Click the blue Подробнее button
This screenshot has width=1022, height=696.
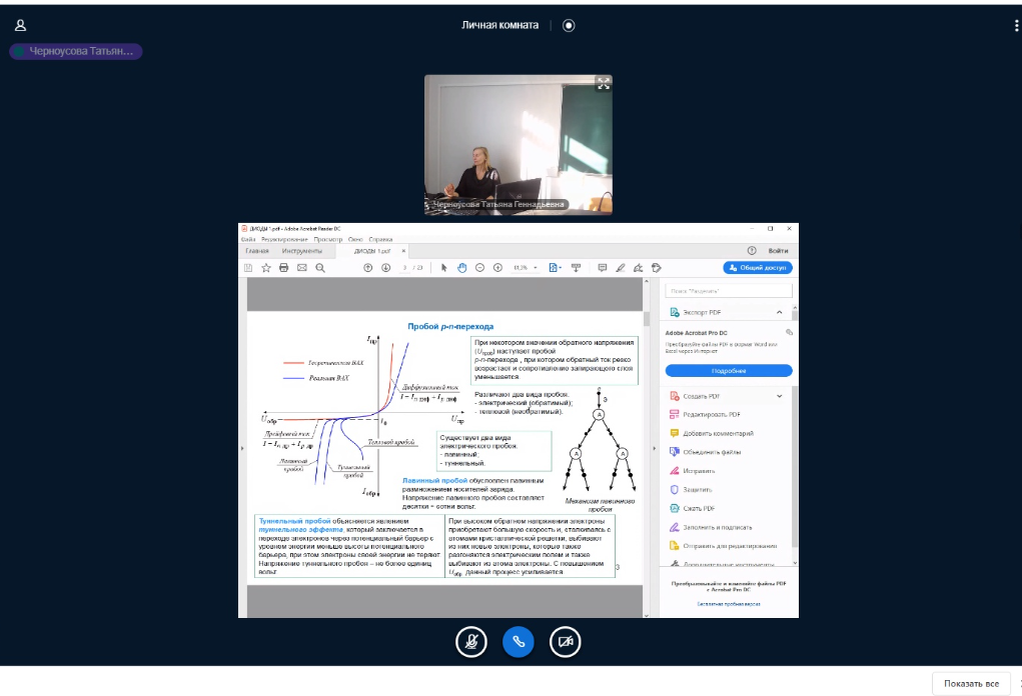point(729,371)
